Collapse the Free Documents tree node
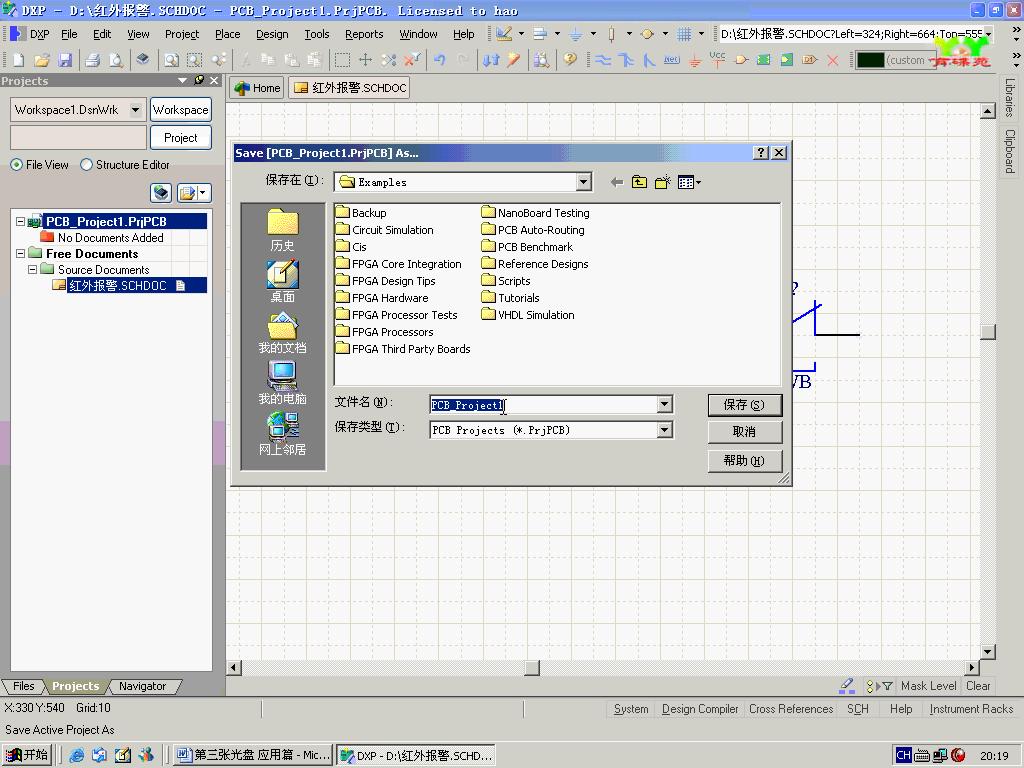1024x768 pixels. pyautogui.click(x=20, y=253)
